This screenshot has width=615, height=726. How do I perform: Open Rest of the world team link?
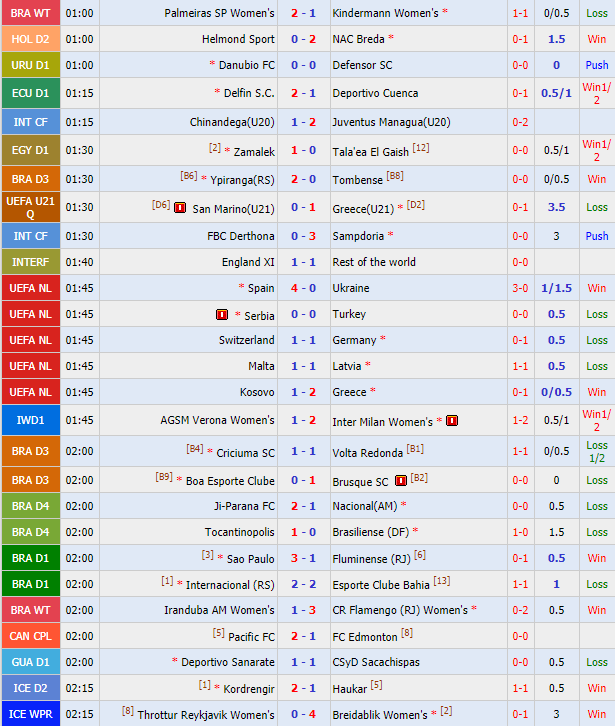(x=374, y=262)
